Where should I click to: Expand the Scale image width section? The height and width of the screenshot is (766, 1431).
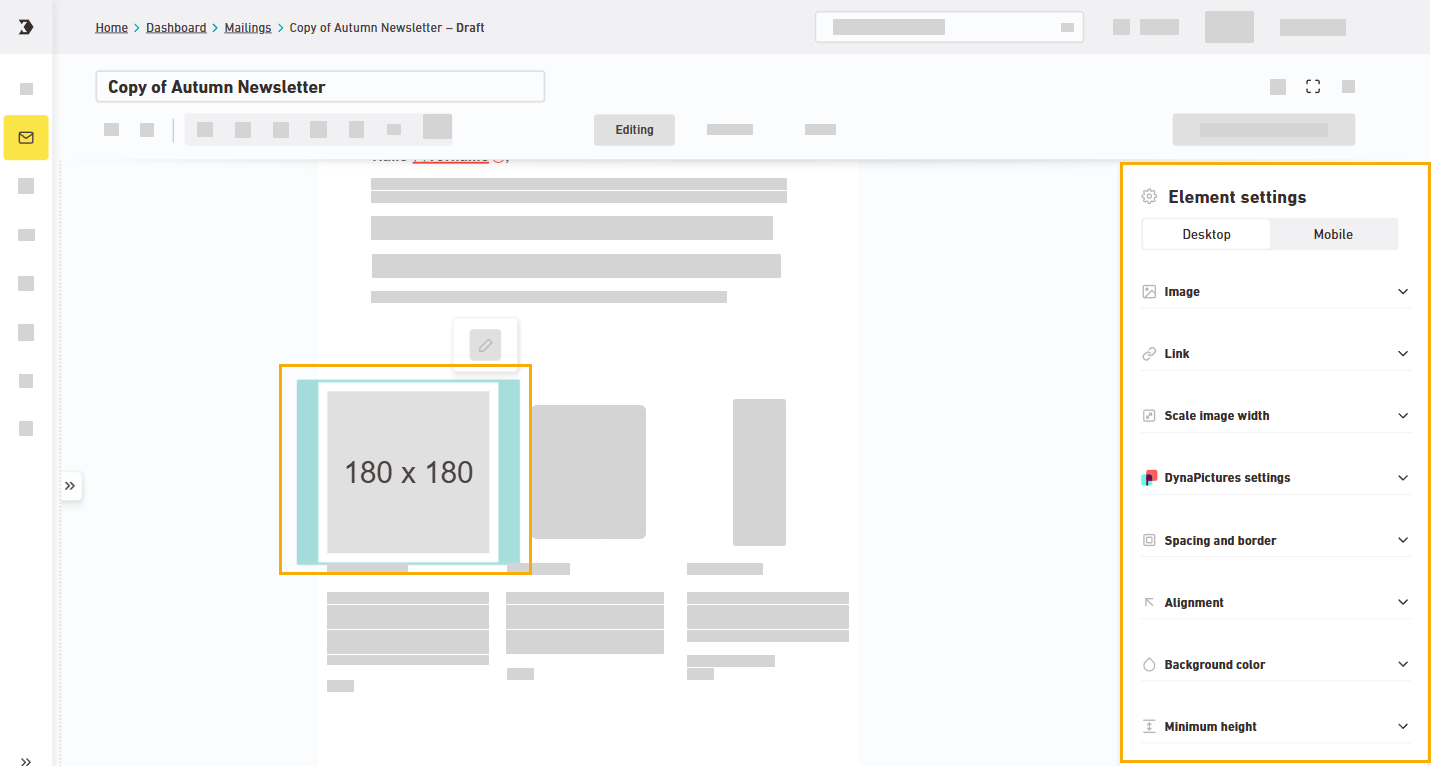tap(1276, 416)
